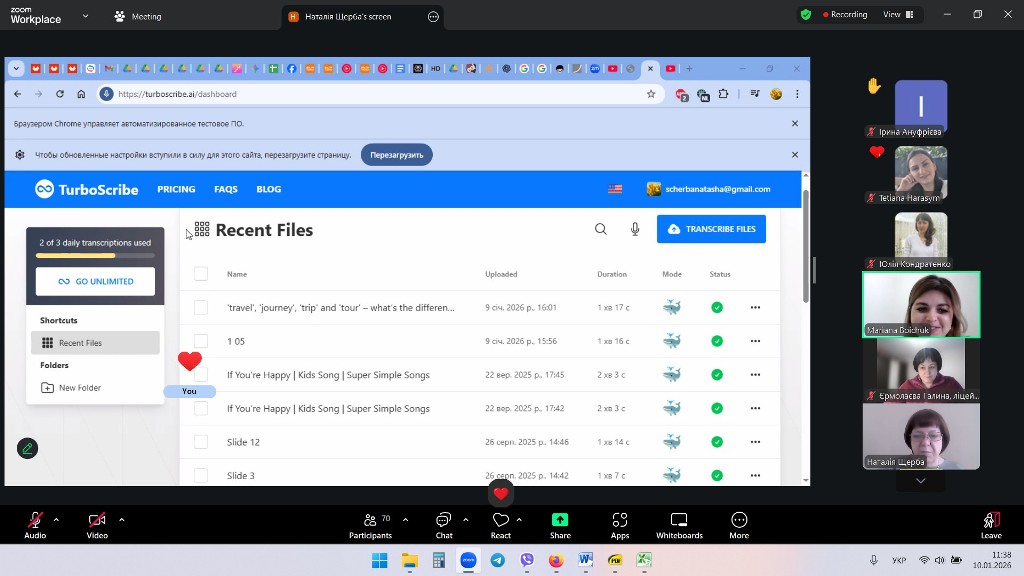Tick the checkbox next to Slide 12
Image resolution: width=1024 pixels, height=576 pixels.
point(201,442)
